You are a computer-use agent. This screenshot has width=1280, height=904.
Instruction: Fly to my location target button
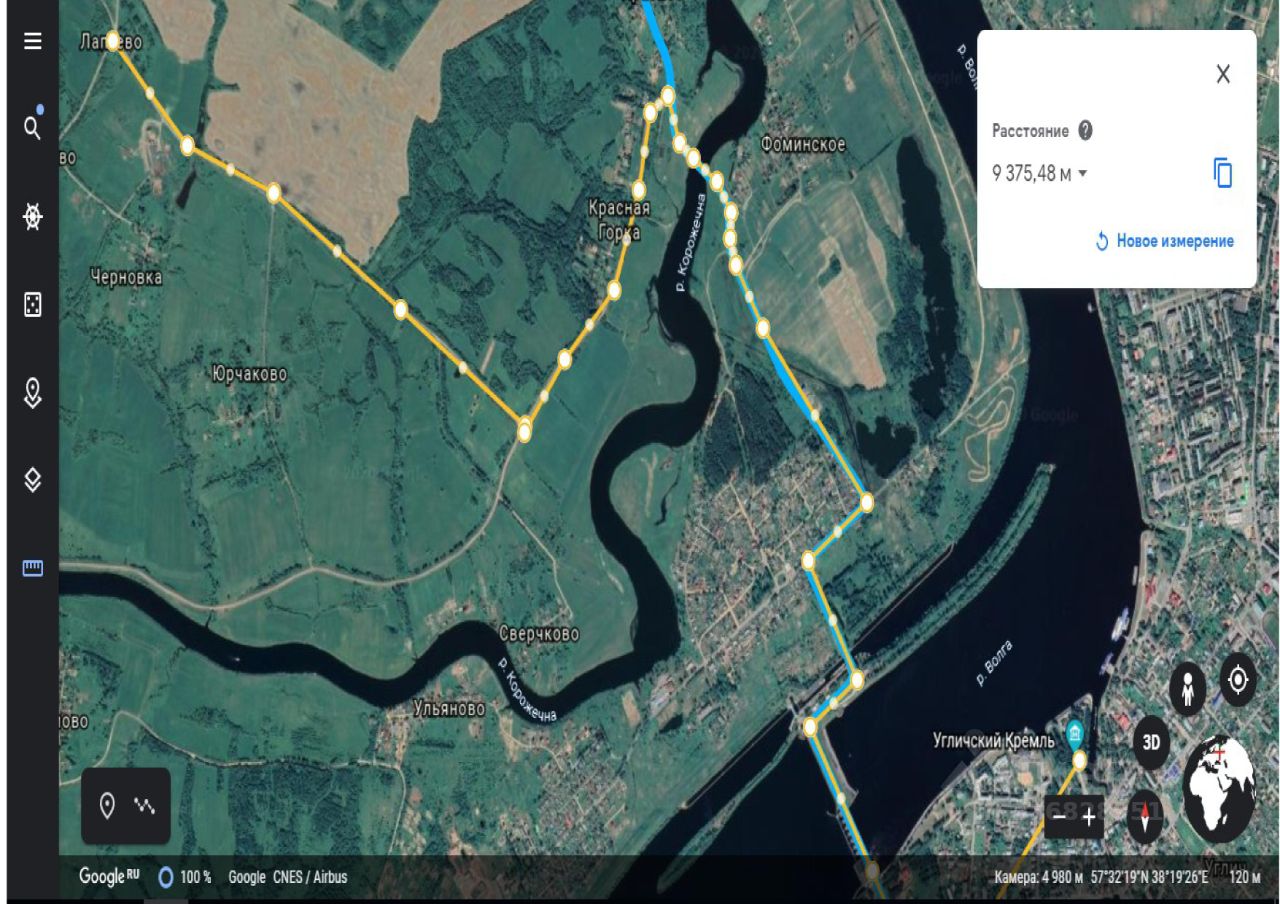click(x=1238, y=681)
